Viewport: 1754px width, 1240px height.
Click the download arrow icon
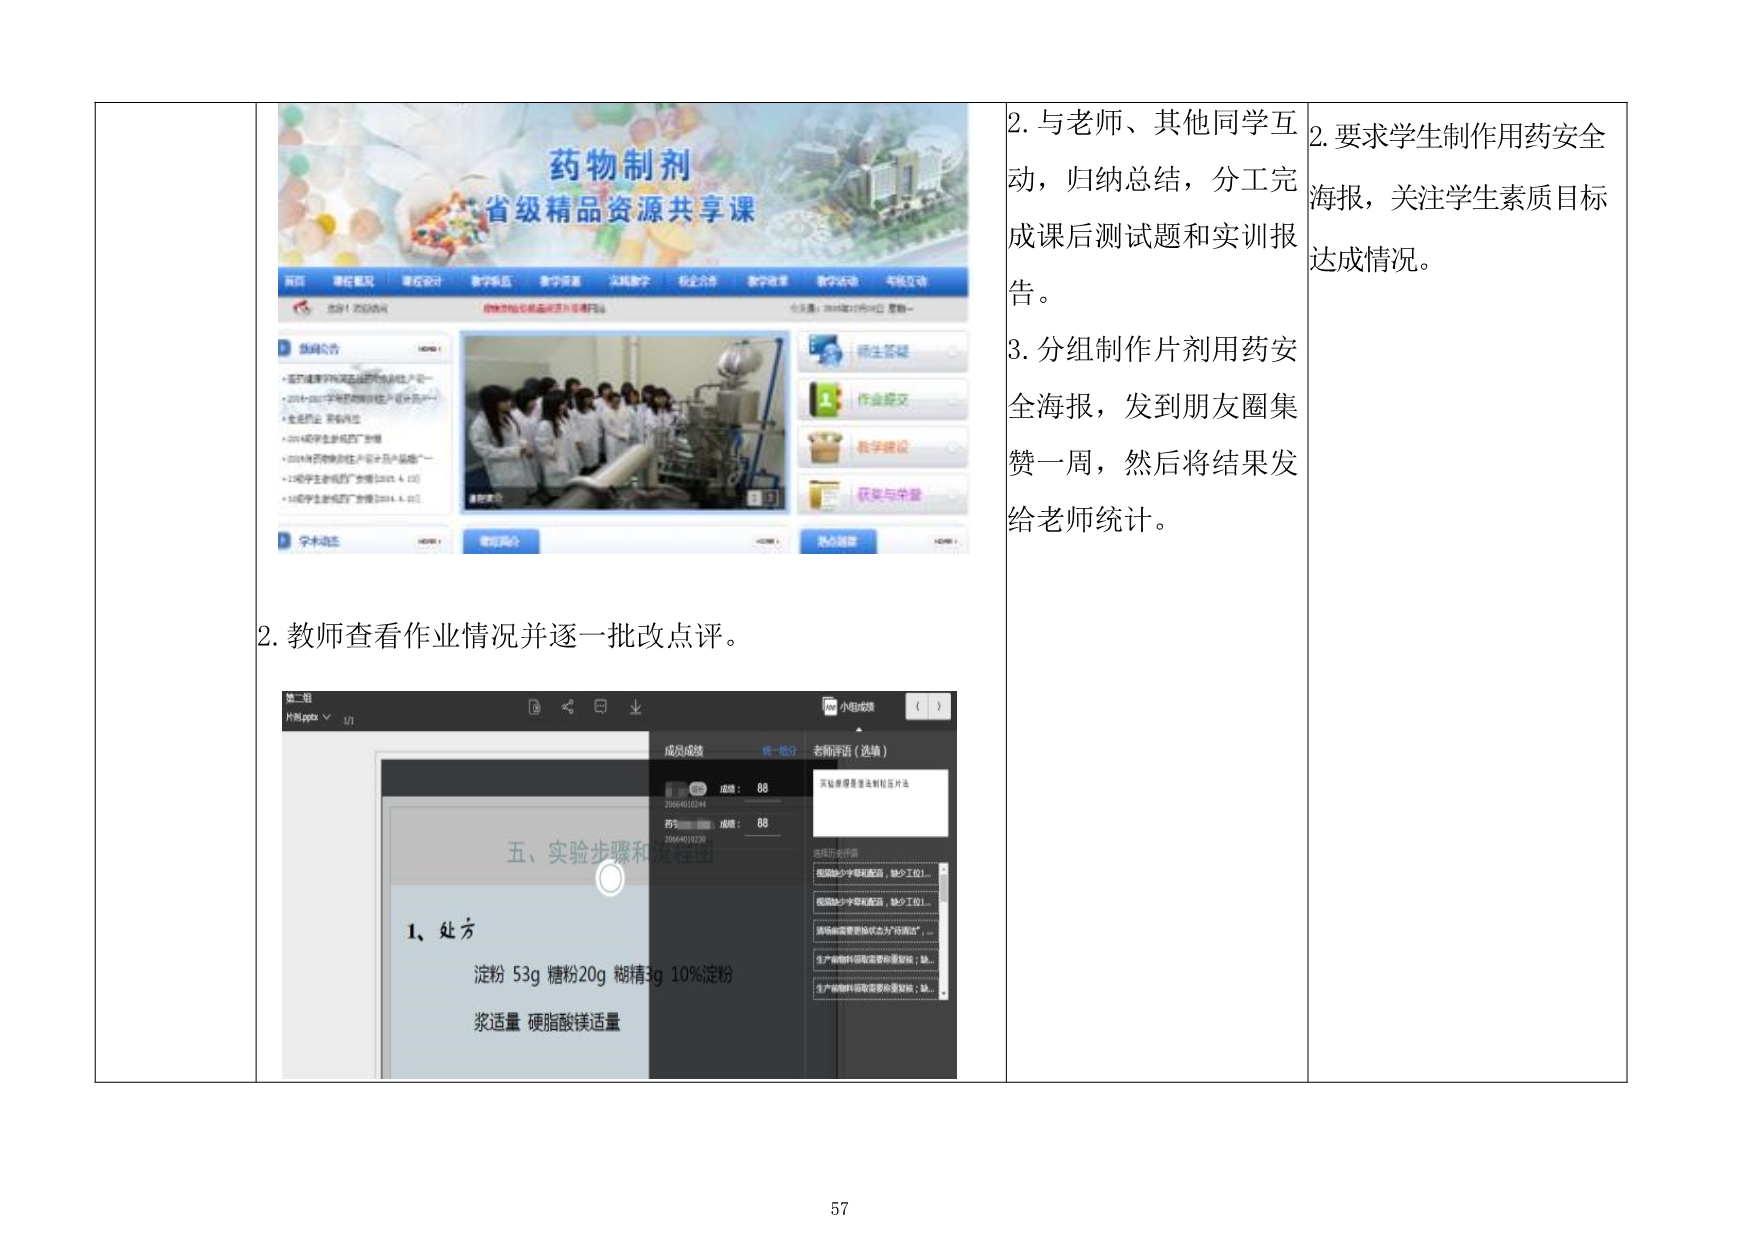point(635,707)
